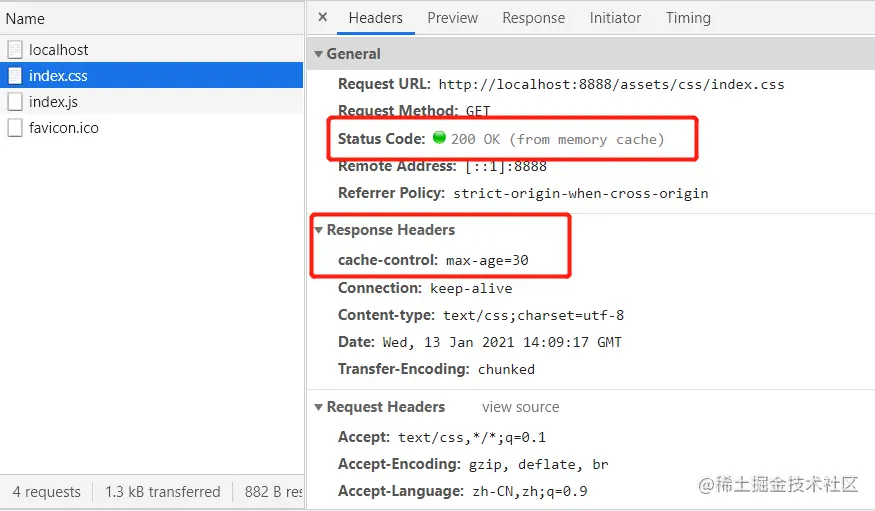
Task: Open the Response tab
Action: coord(533,18)
